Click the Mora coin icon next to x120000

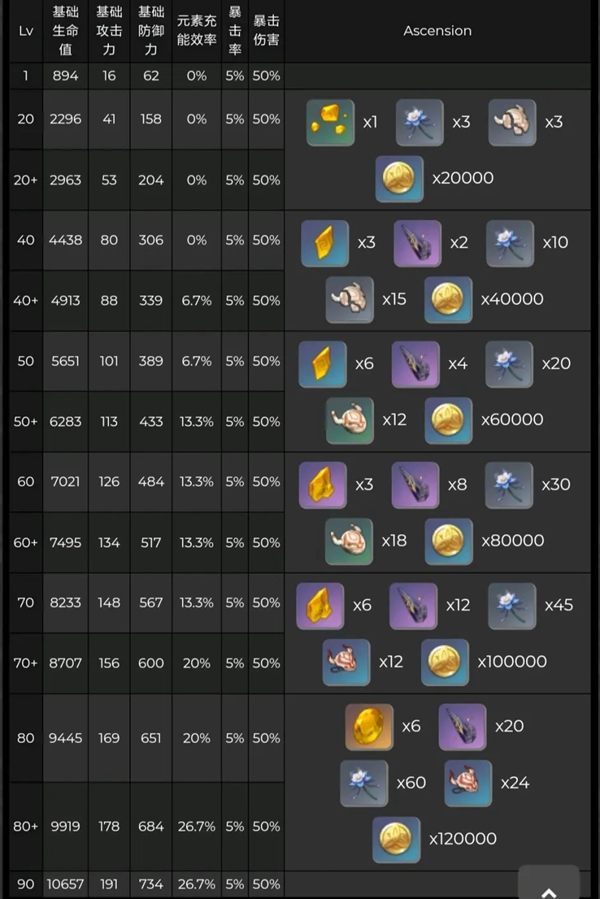[x=396, y=839]
